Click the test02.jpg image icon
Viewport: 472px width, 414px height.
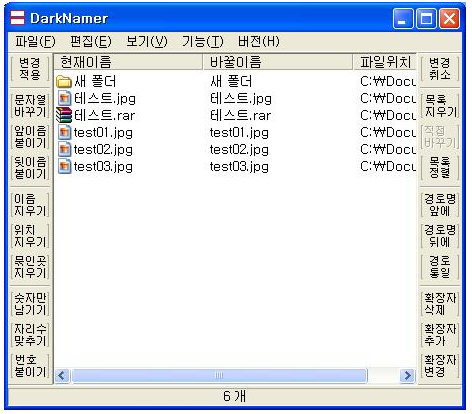tap(64, 149)
